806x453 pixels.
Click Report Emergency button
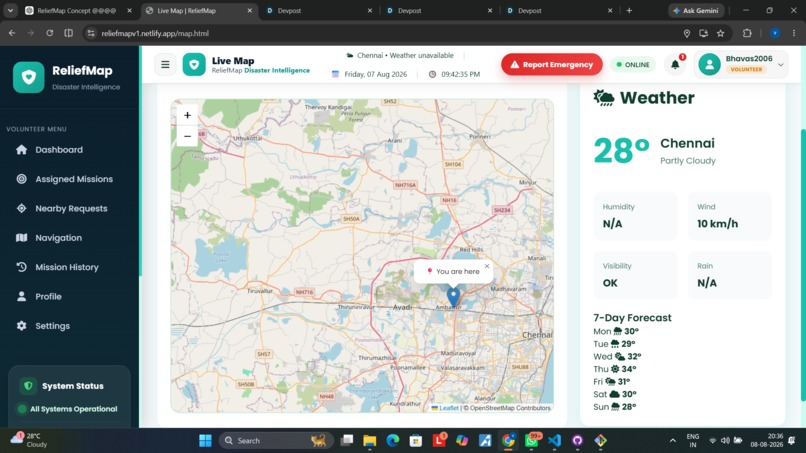point(552,64)
